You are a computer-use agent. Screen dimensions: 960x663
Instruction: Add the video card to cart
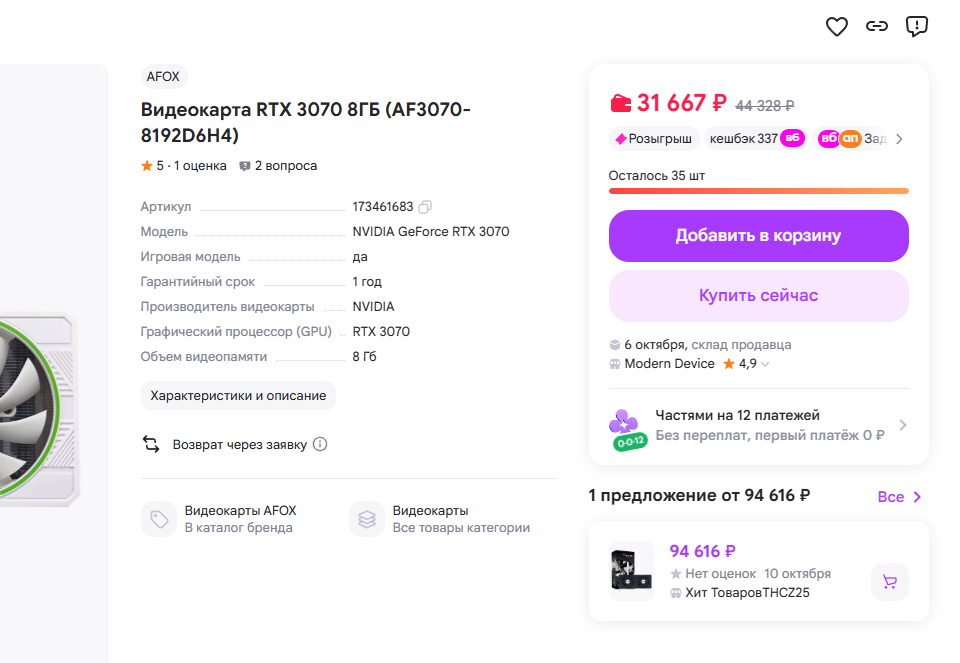pyautogui.click(x=759, y=236)
